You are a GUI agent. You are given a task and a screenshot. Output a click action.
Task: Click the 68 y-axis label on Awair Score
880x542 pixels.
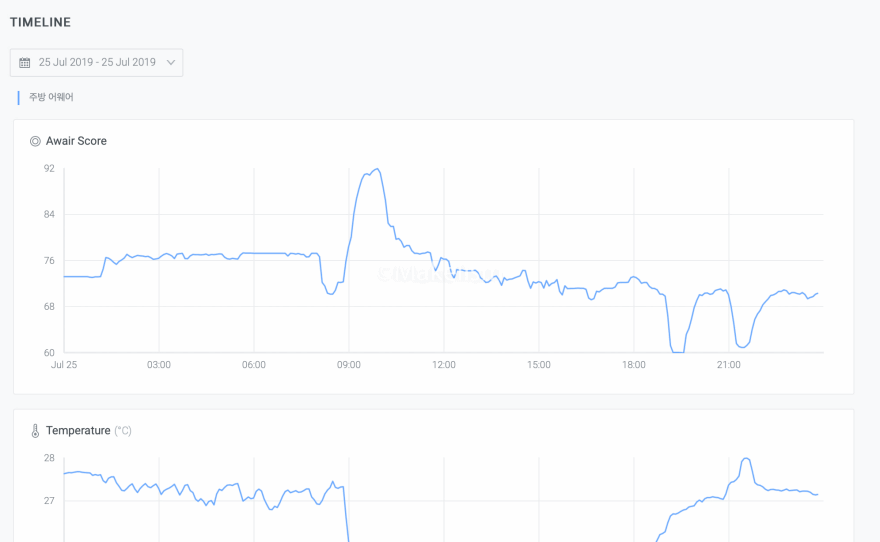(49, 306)
